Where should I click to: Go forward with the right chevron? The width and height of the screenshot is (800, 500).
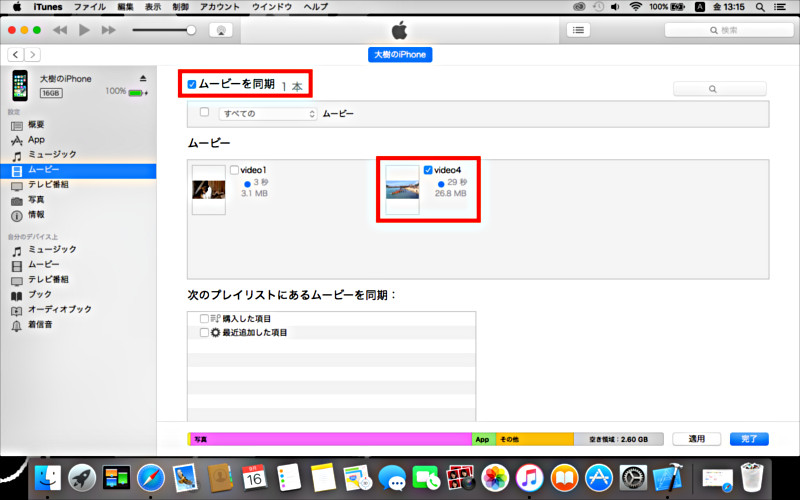(x=32, y=55)
